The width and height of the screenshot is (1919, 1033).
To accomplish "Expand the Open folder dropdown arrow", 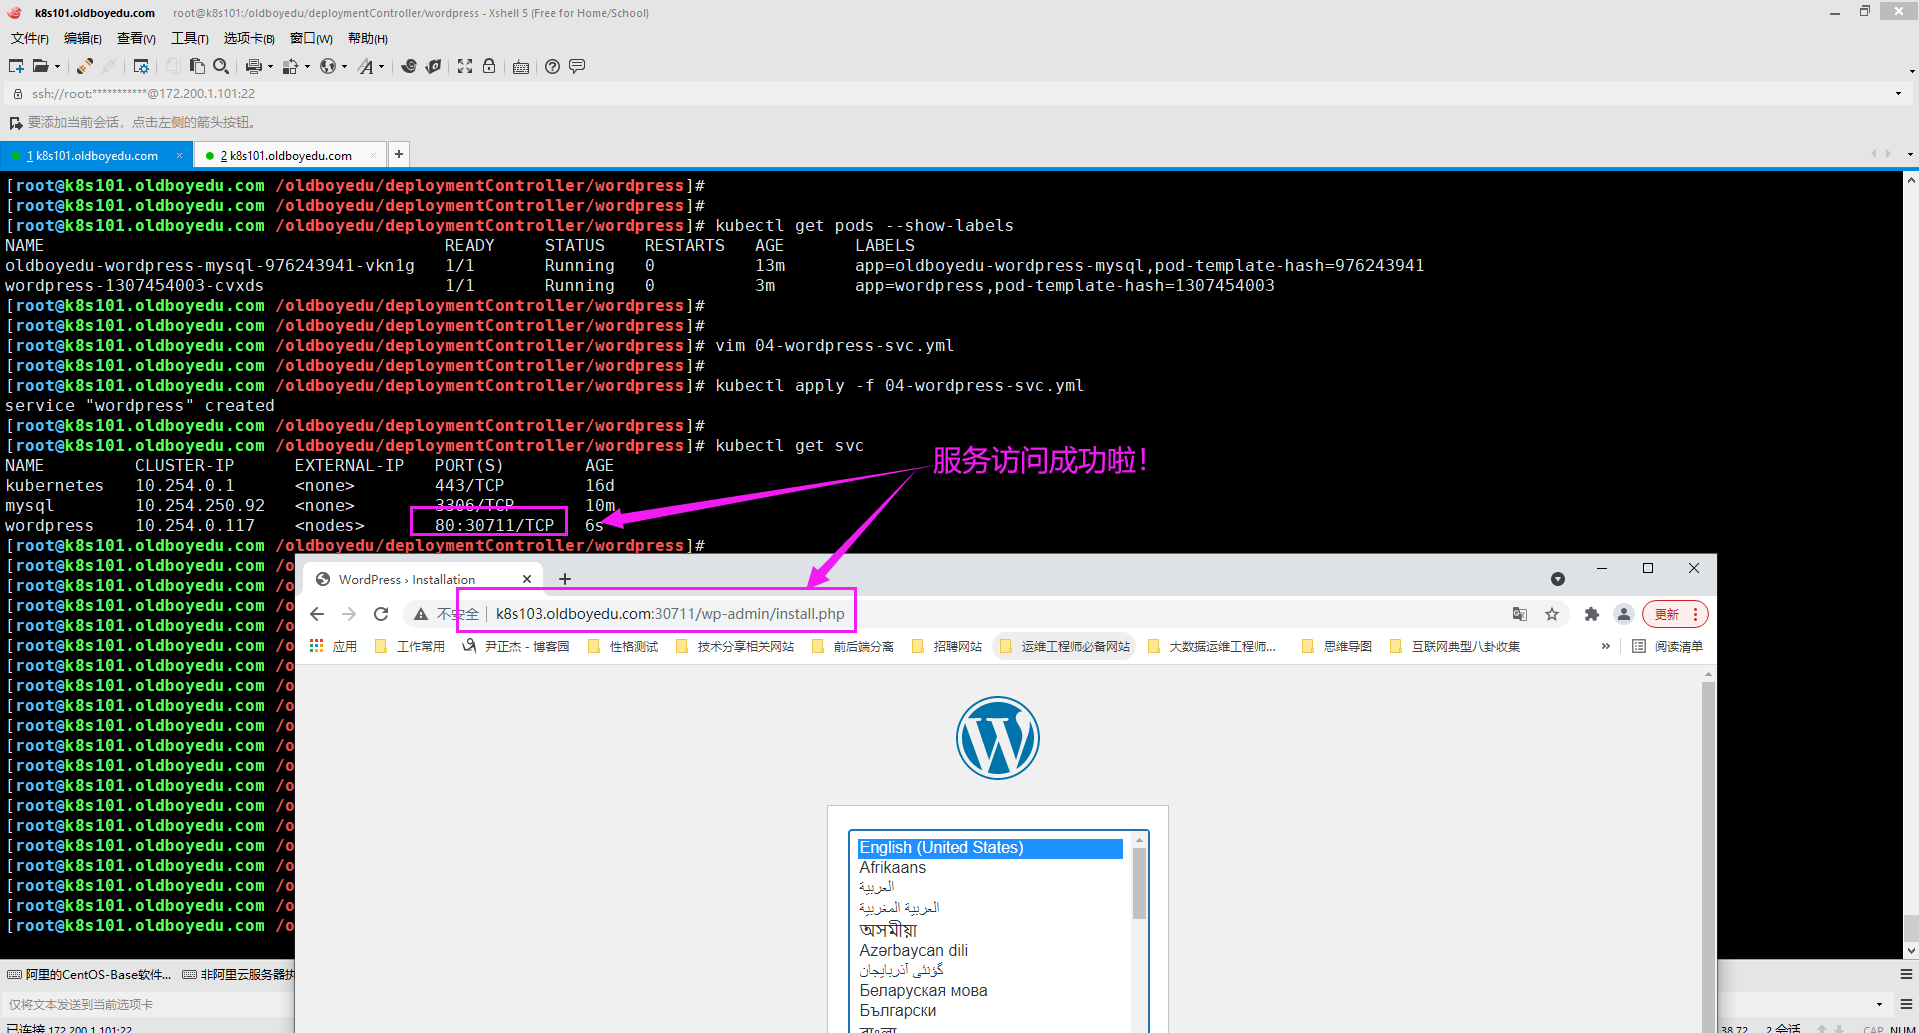I will 57,67.
